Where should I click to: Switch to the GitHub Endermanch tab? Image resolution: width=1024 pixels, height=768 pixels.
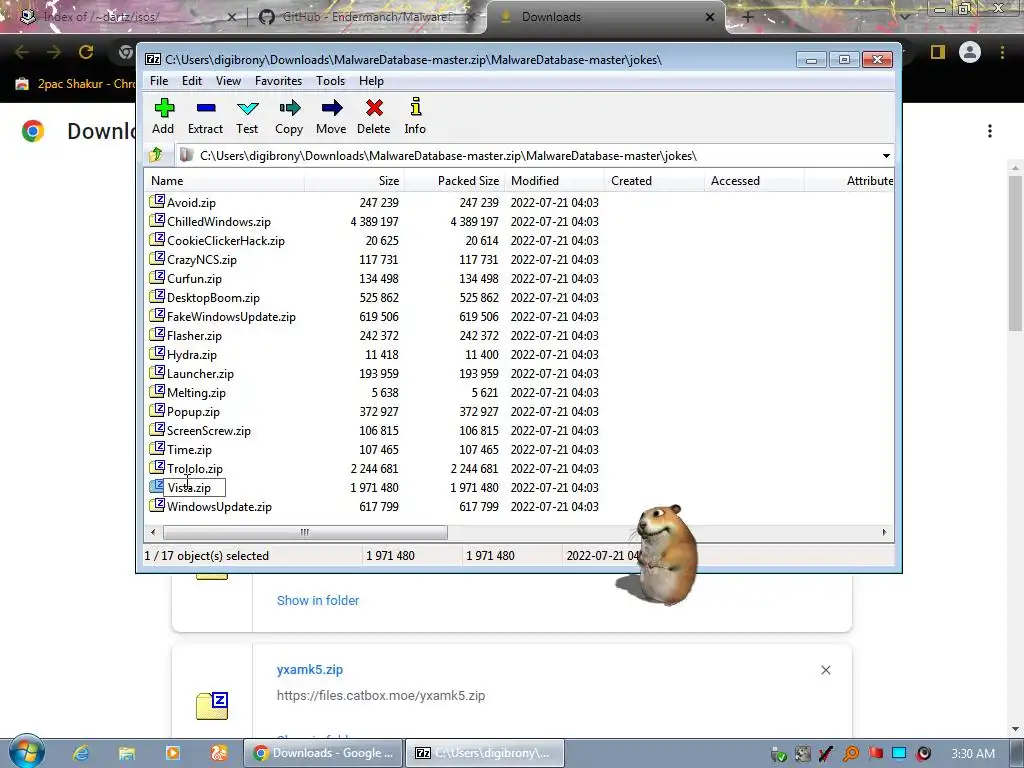click(x=366, y=17)
